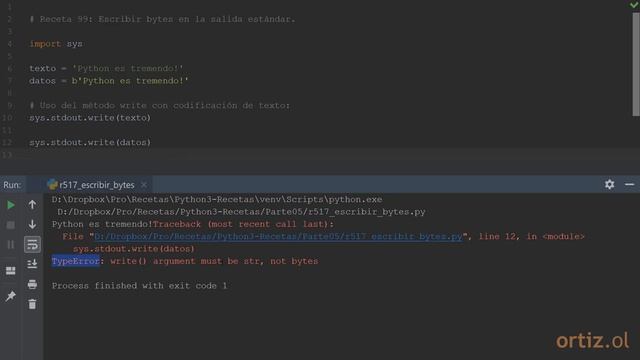The height and width of the screenshot is (360, 640).
Task: Click the editor vertical scrollbar
Action: click(636, 64)
